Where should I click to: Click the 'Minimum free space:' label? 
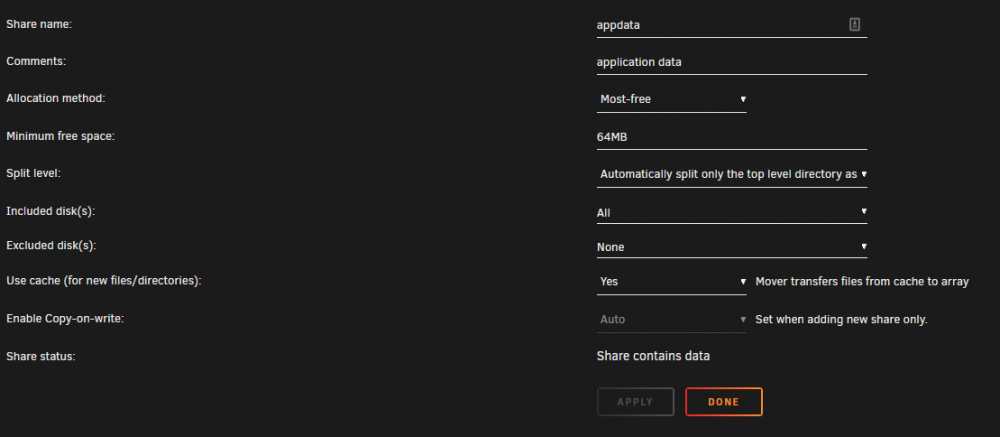click(61, 137)
